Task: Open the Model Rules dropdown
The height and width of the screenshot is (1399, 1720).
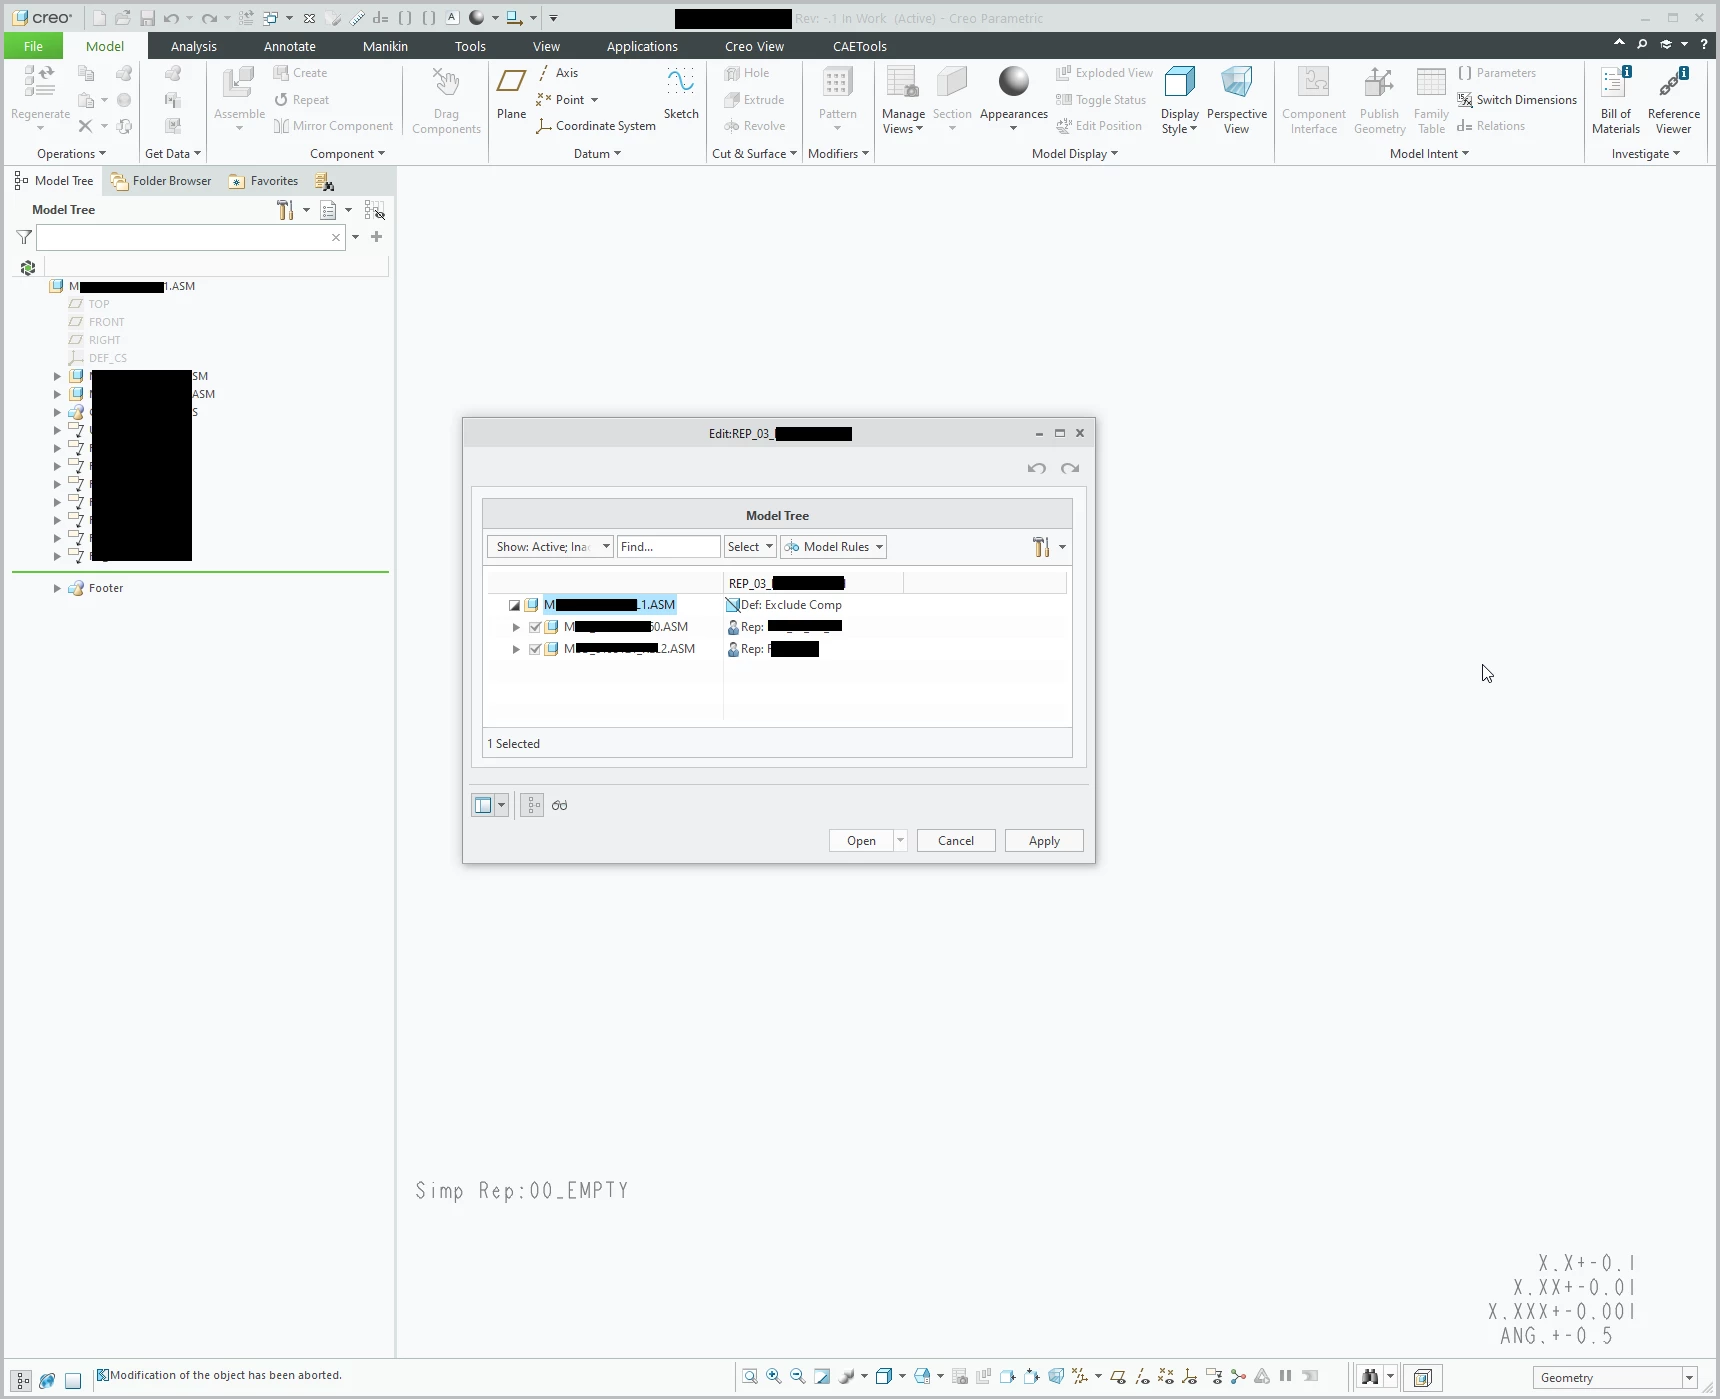Action: point(833,547)
